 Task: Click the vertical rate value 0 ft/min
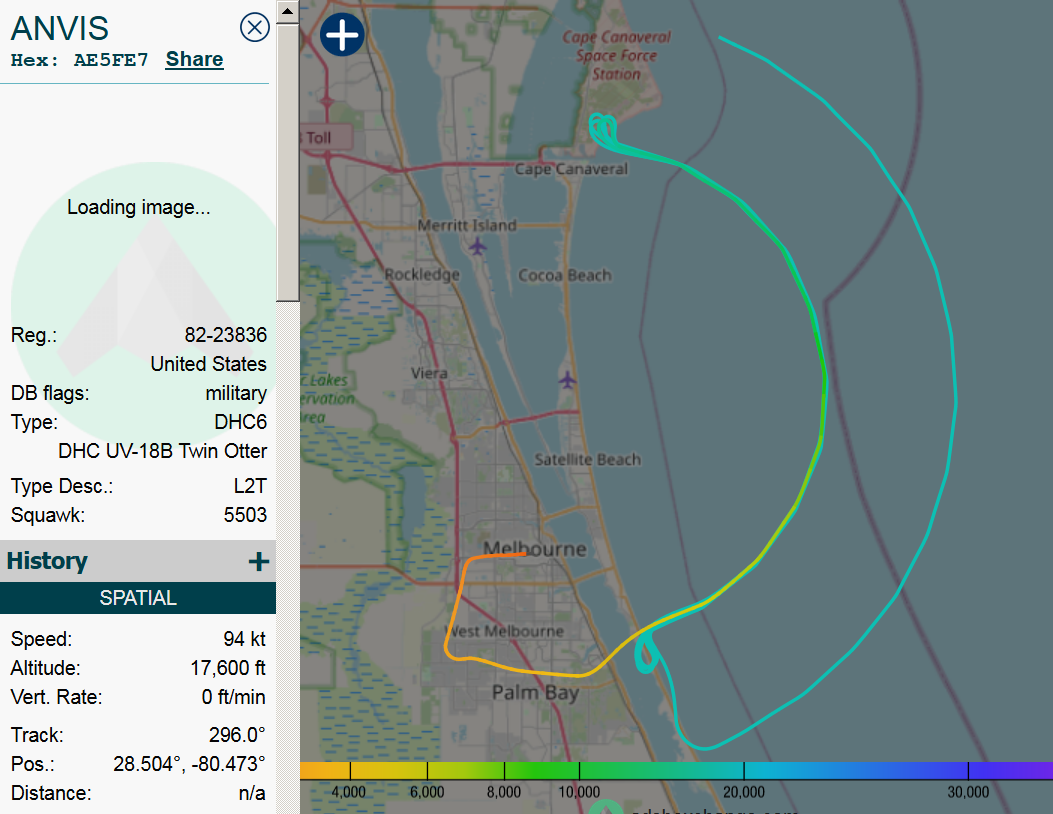(233, 697)
